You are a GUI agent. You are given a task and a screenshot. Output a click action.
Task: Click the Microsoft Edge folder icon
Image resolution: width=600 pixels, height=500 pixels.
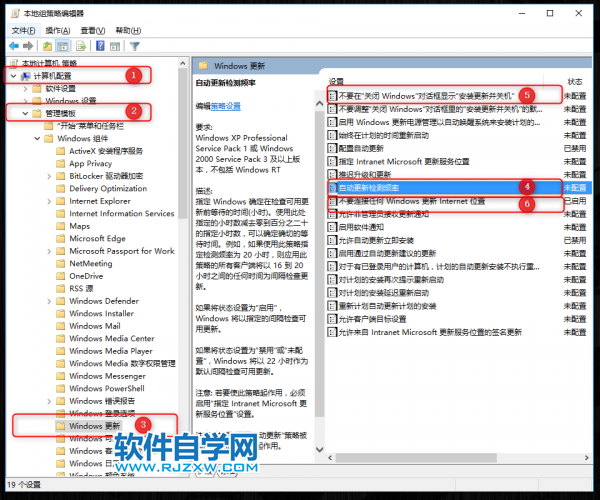click(x=60, y=238)
